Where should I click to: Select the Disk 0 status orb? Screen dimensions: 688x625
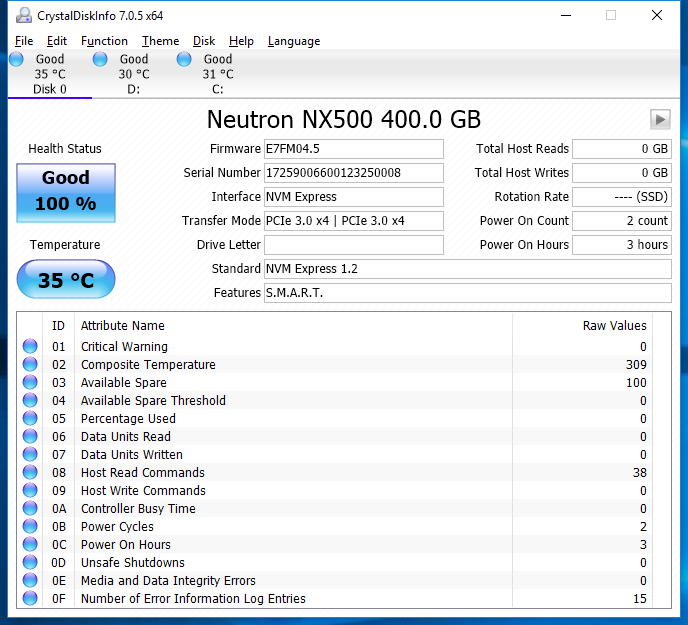tap(17, 60)
